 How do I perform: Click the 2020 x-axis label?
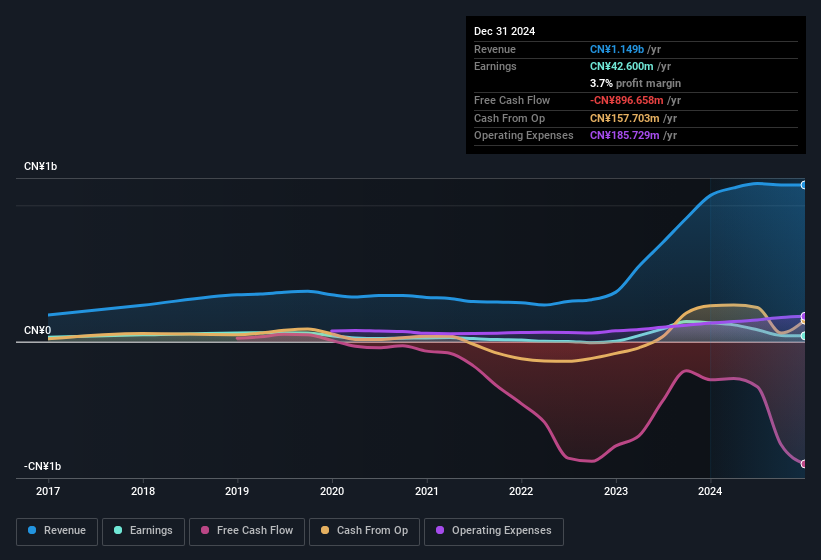(332, 491)
